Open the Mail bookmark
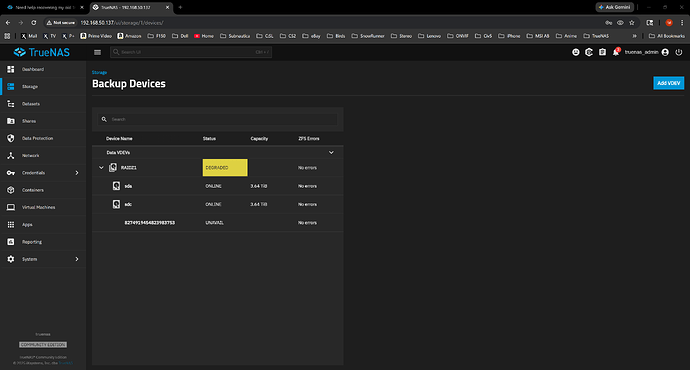The image size is (690, 370). click(29, 36)
